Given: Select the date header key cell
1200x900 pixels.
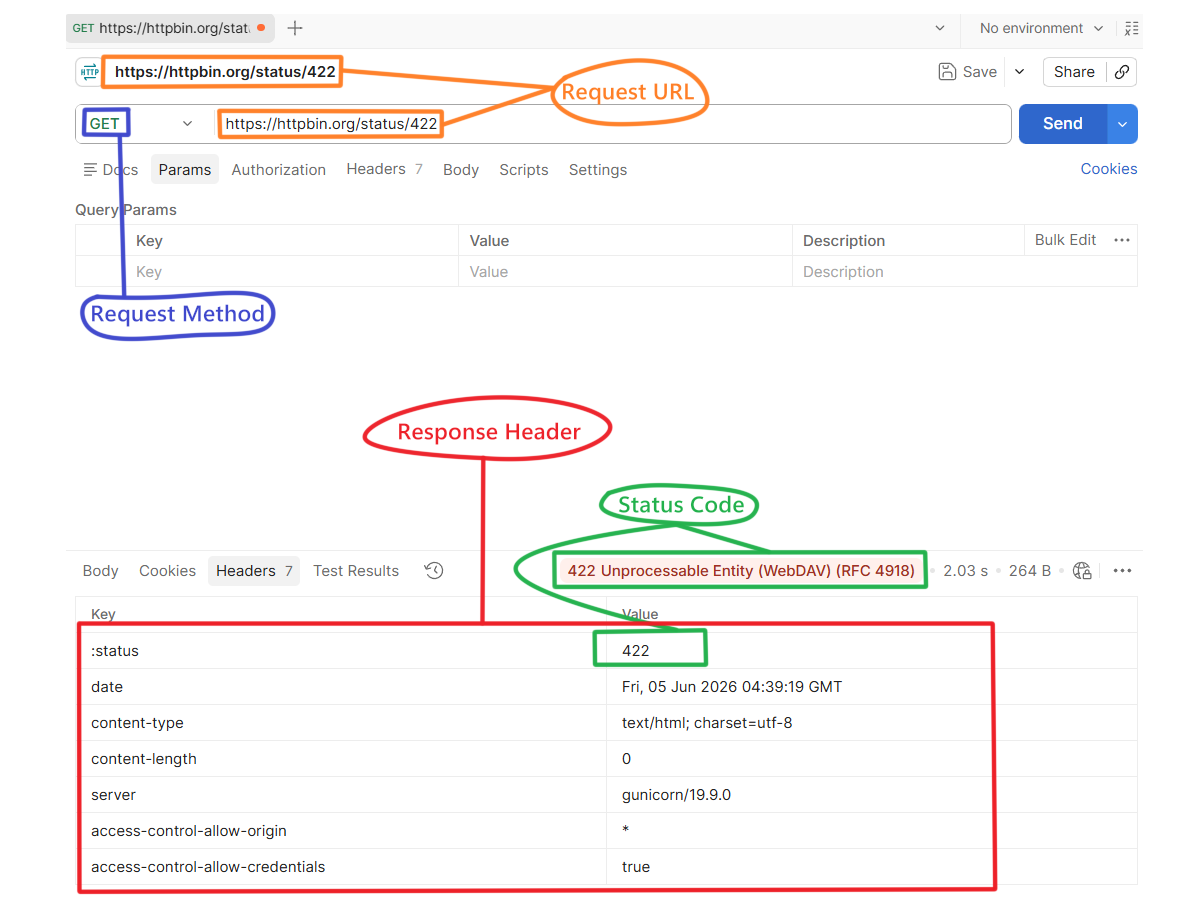Looking at the screenshot, I should point(341,687).
